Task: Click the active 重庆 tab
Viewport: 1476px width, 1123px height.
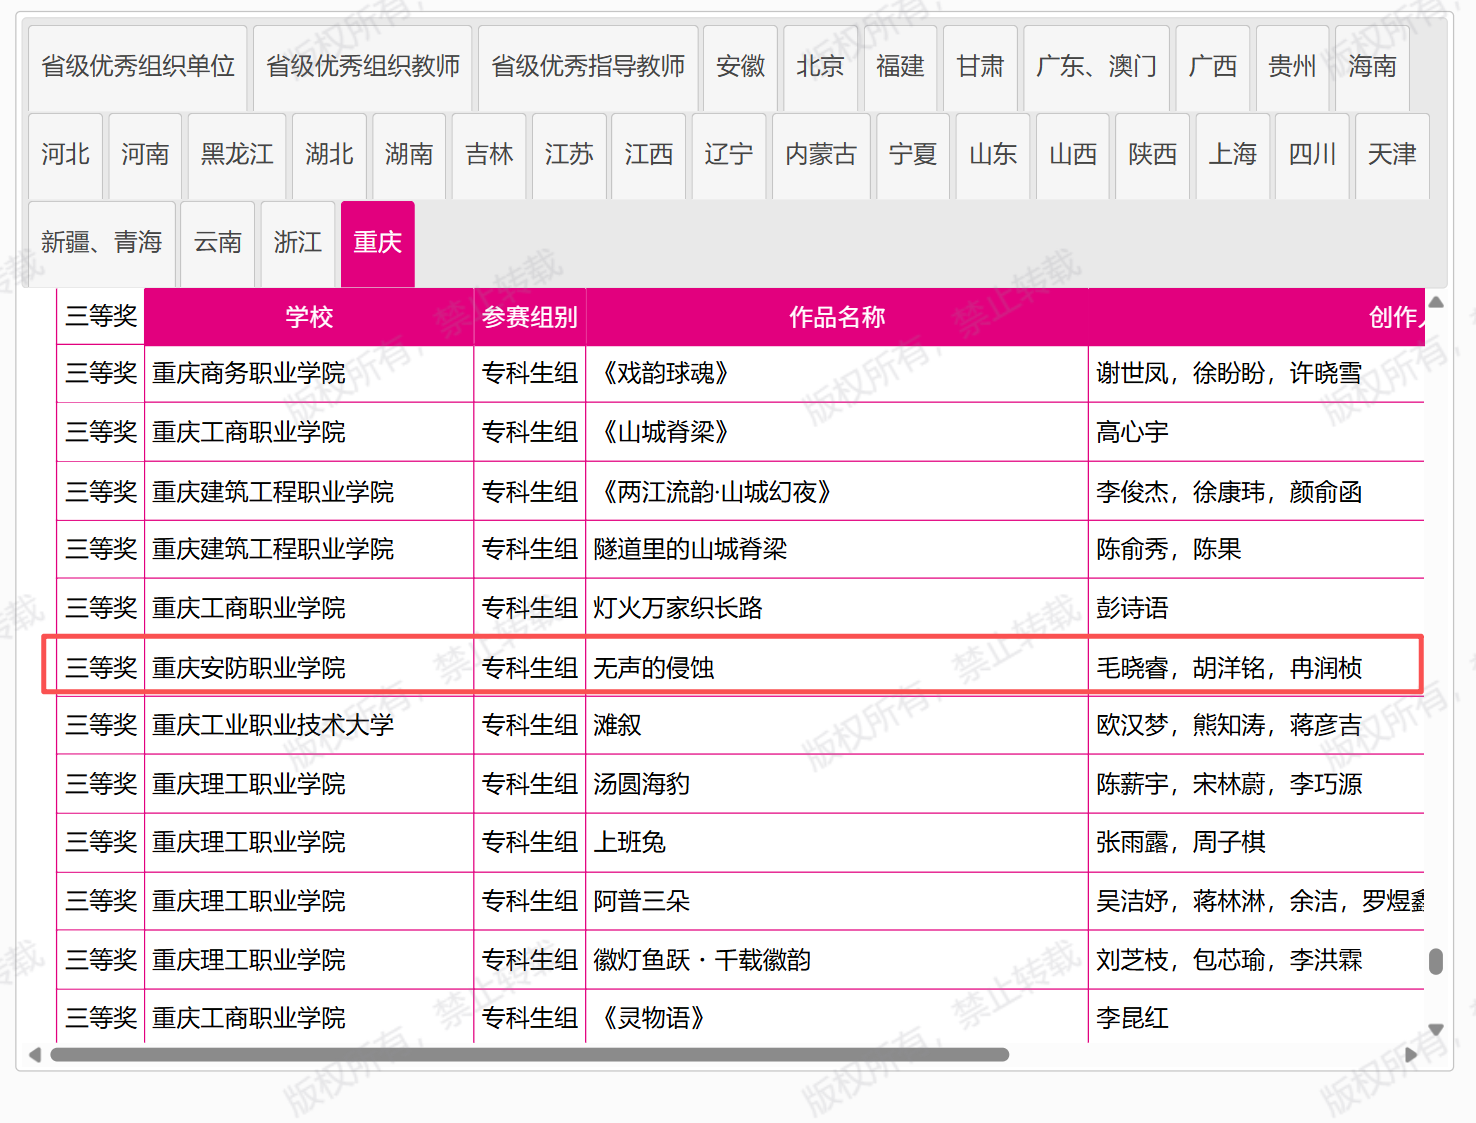Action: [x=378, y=244]
